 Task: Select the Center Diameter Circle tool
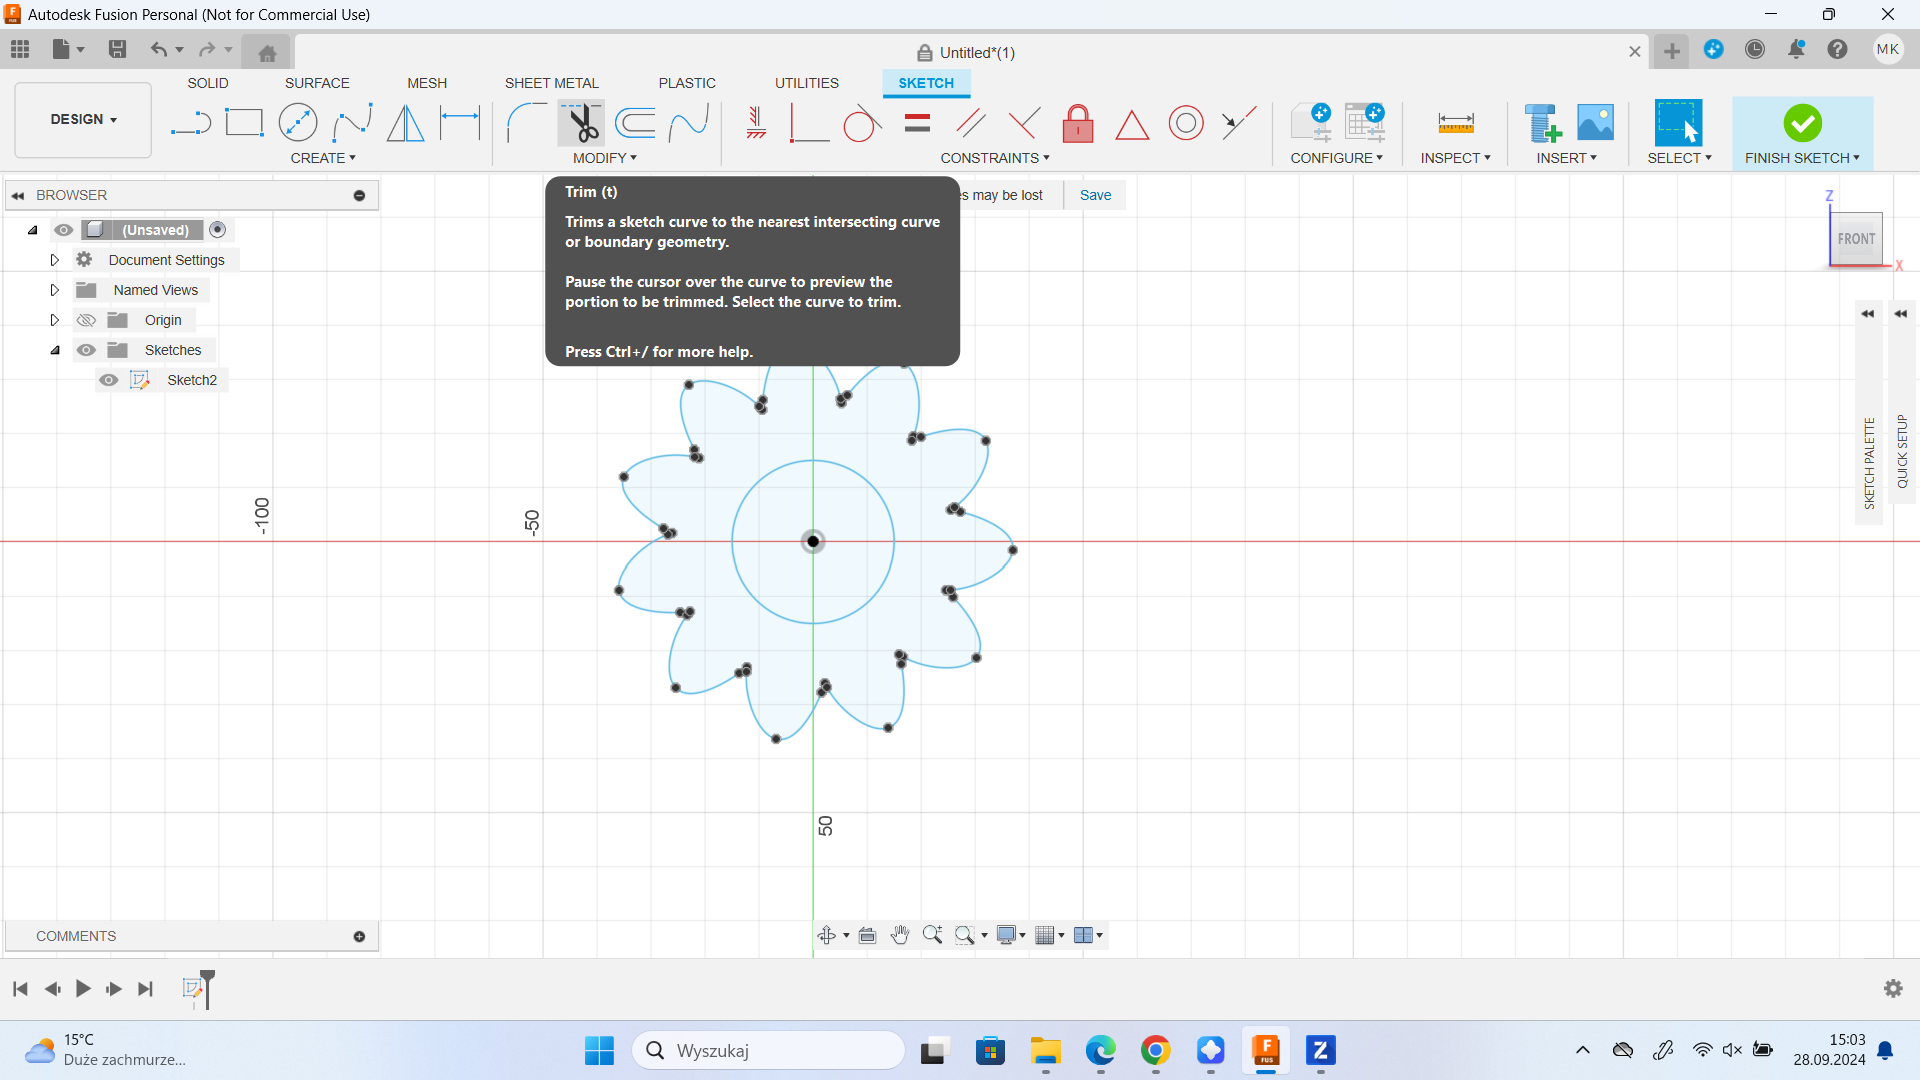coord(298,124)
